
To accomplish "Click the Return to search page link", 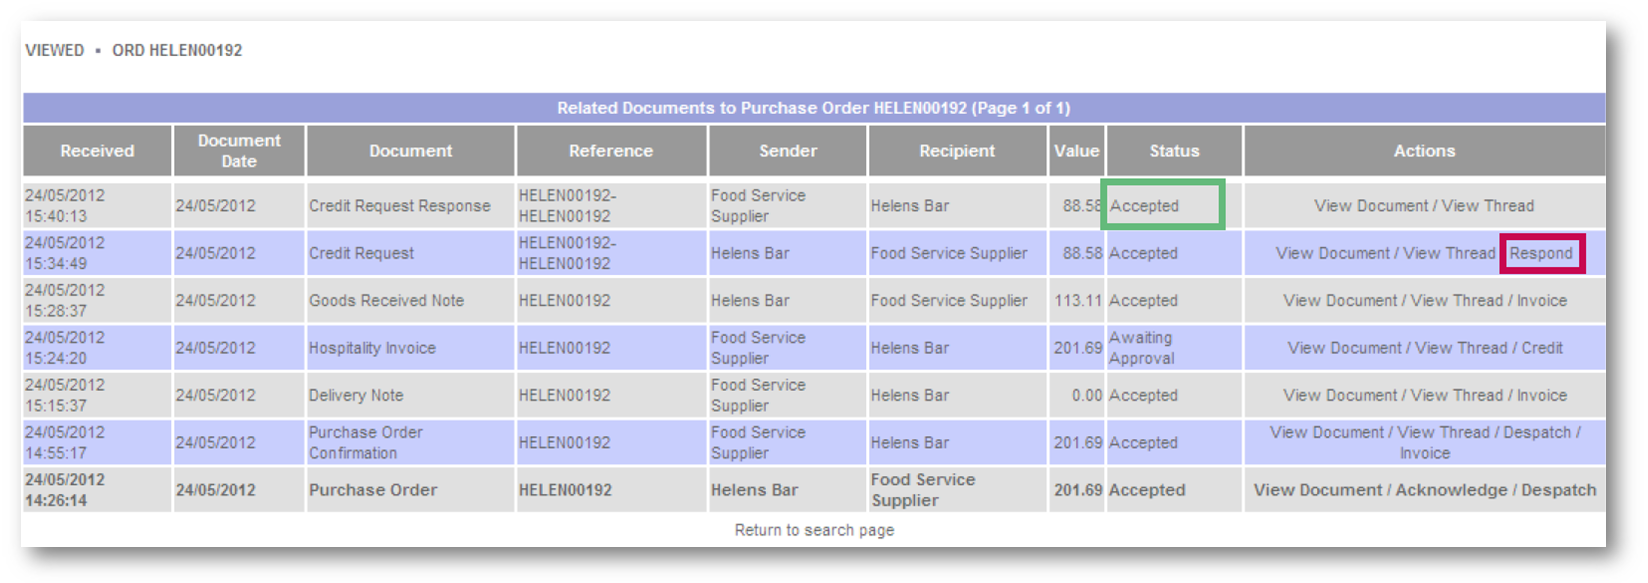I will (x=814, y=530).
